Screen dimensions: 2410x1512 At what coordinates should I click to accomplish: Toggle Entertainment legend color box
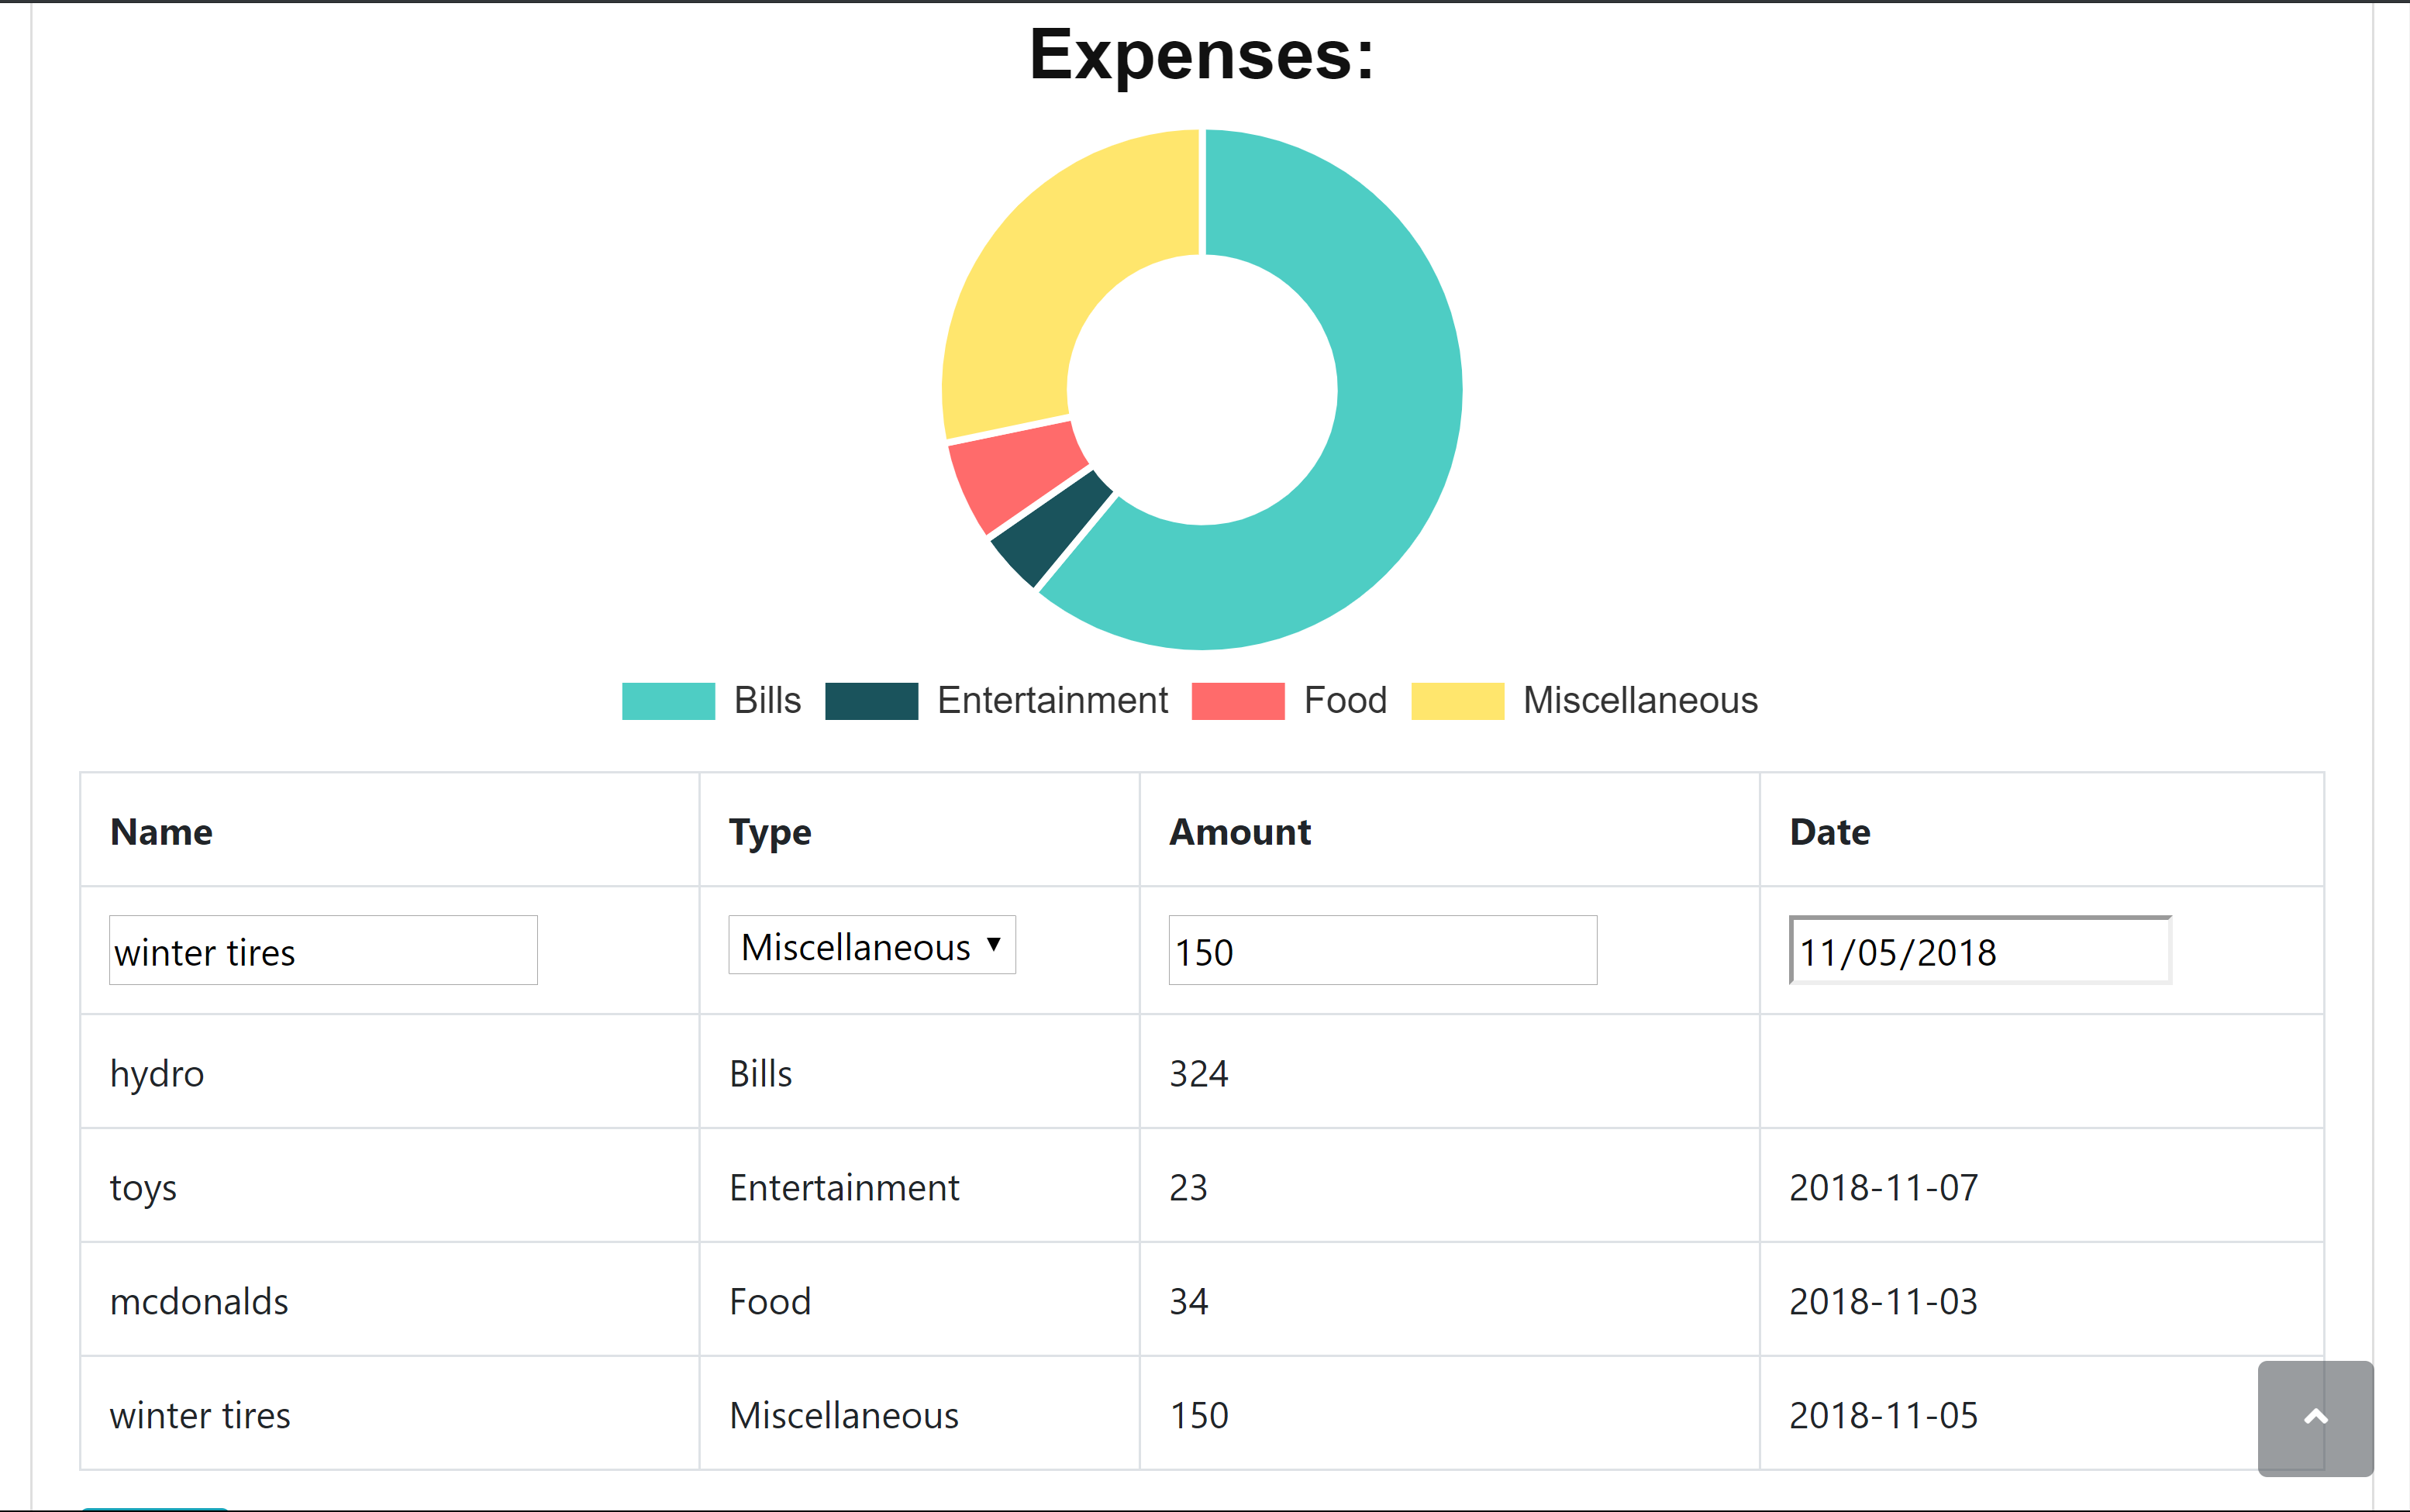click(x=871, y=701)
